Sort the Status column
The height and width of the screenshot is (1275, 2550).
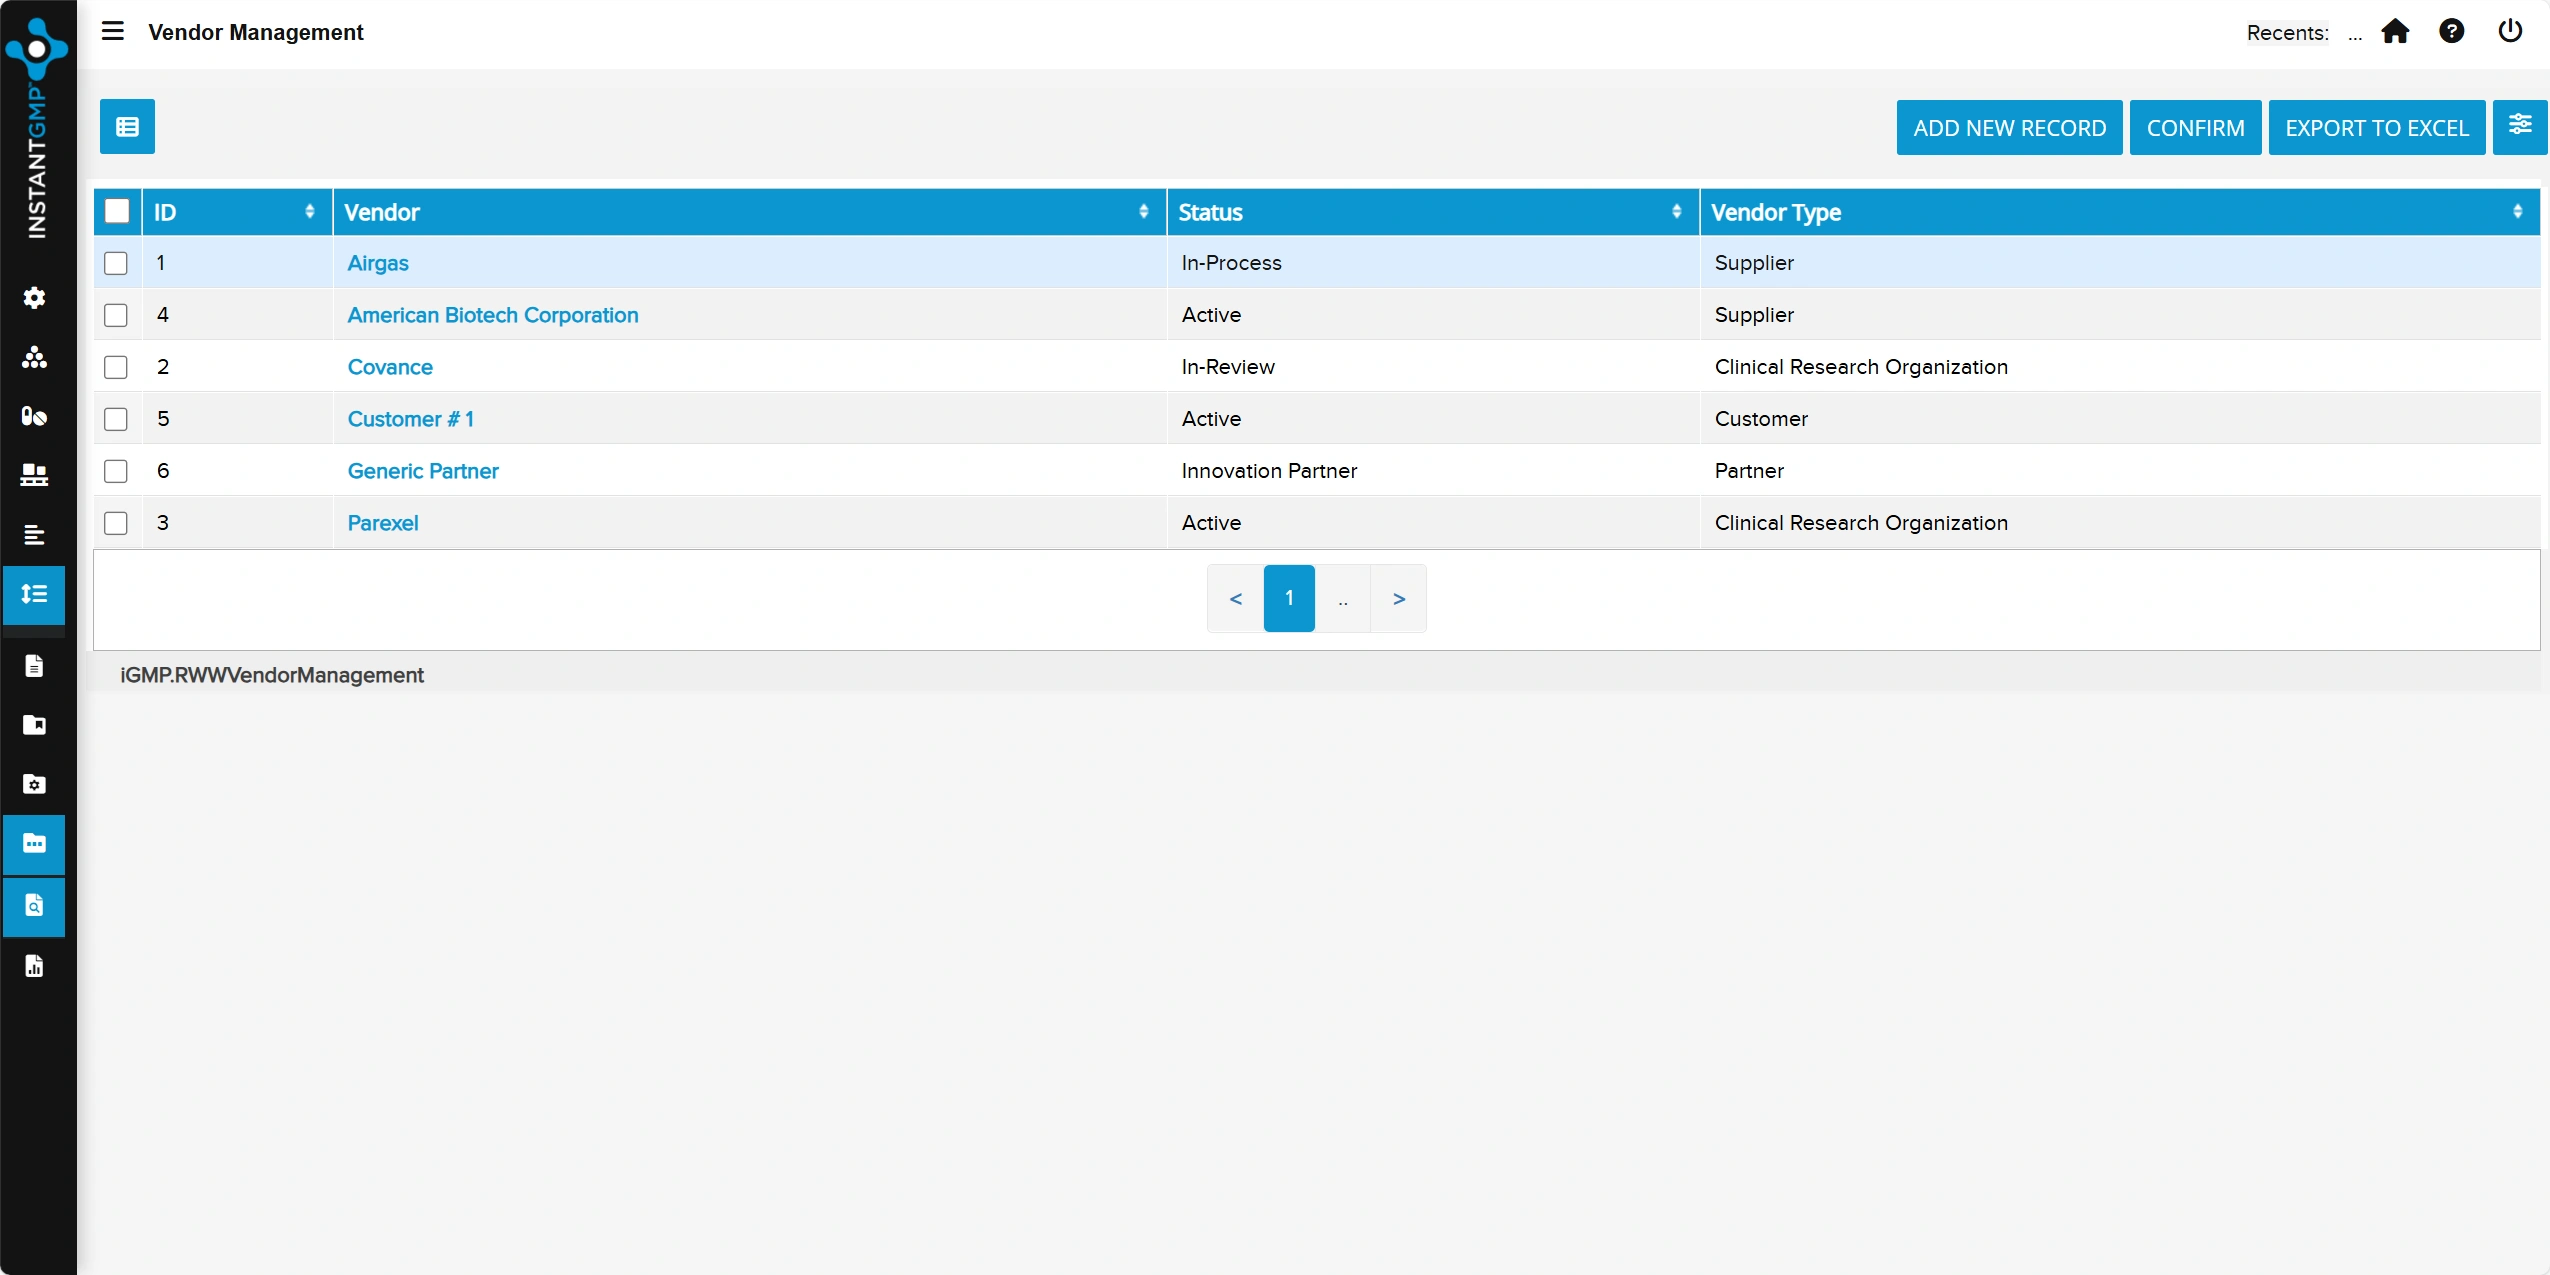click(x=1678, y=211)
